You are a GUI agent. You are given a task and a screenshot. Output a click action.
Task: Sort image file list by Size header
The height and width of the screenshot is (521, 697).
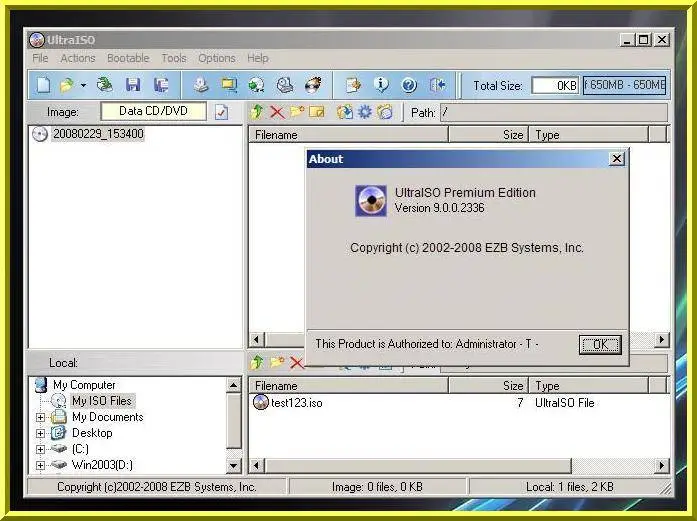(488, 135)
